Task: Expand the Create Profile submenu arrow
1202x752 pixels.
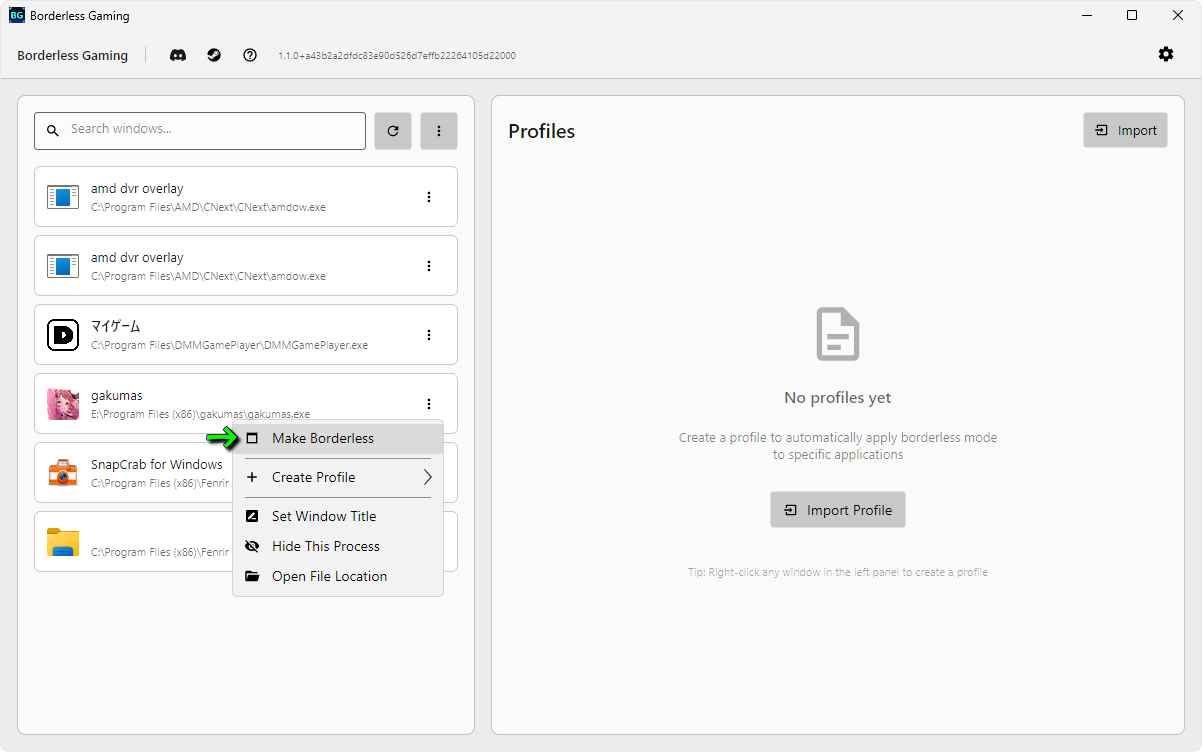Action: click(427, 477)
